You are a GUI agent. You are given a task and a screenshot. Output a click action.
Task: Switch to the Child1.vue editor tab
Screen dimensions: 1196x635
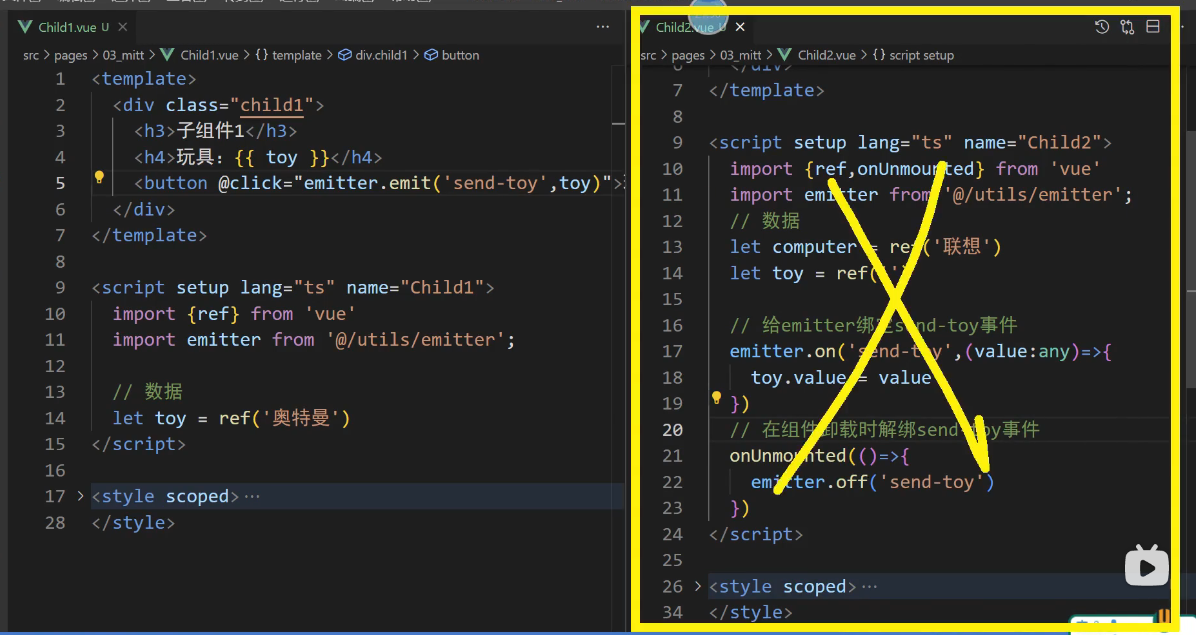pos(67,27)
